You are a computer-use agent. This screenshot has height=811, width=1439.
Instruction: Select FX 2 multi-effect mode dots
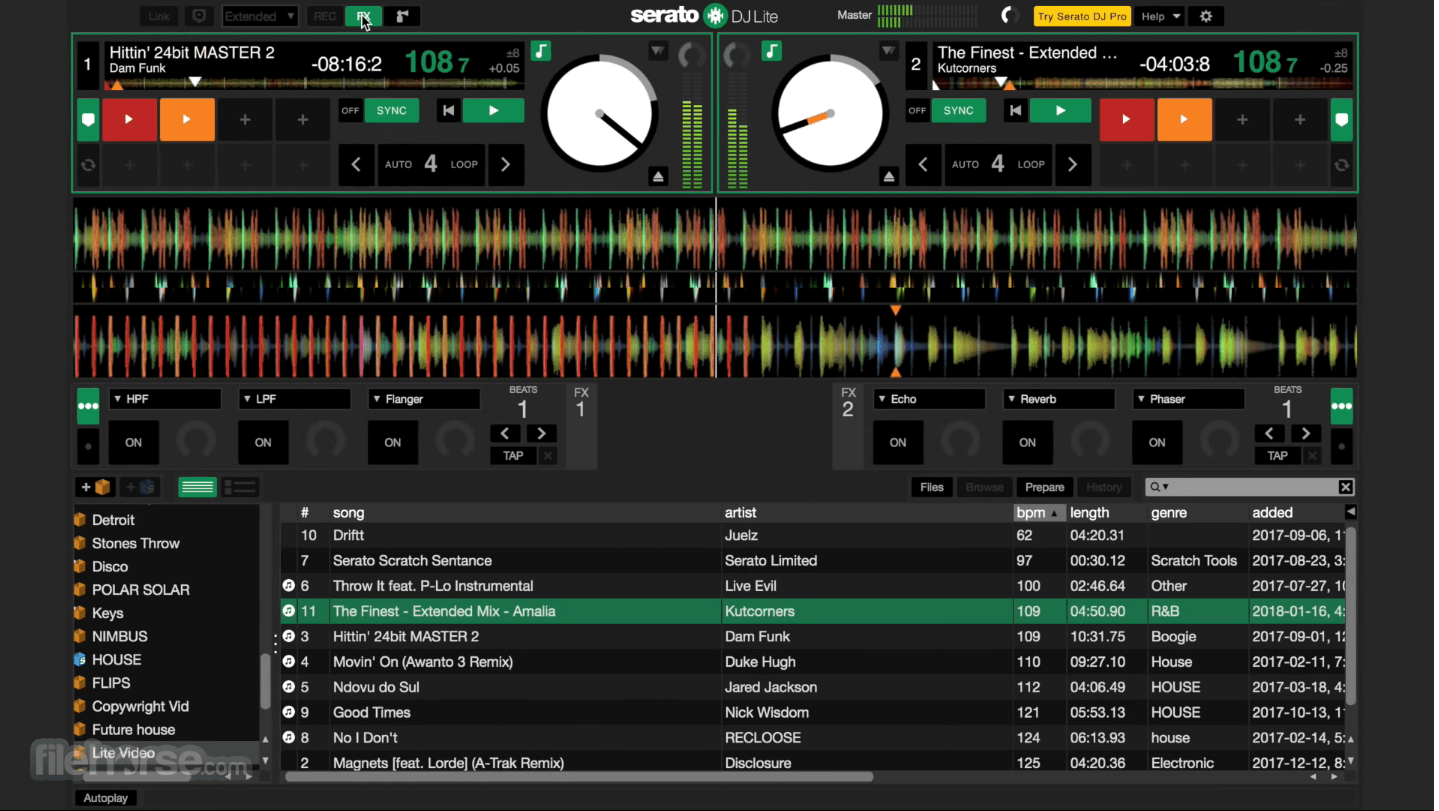(x=1342, y=406)
